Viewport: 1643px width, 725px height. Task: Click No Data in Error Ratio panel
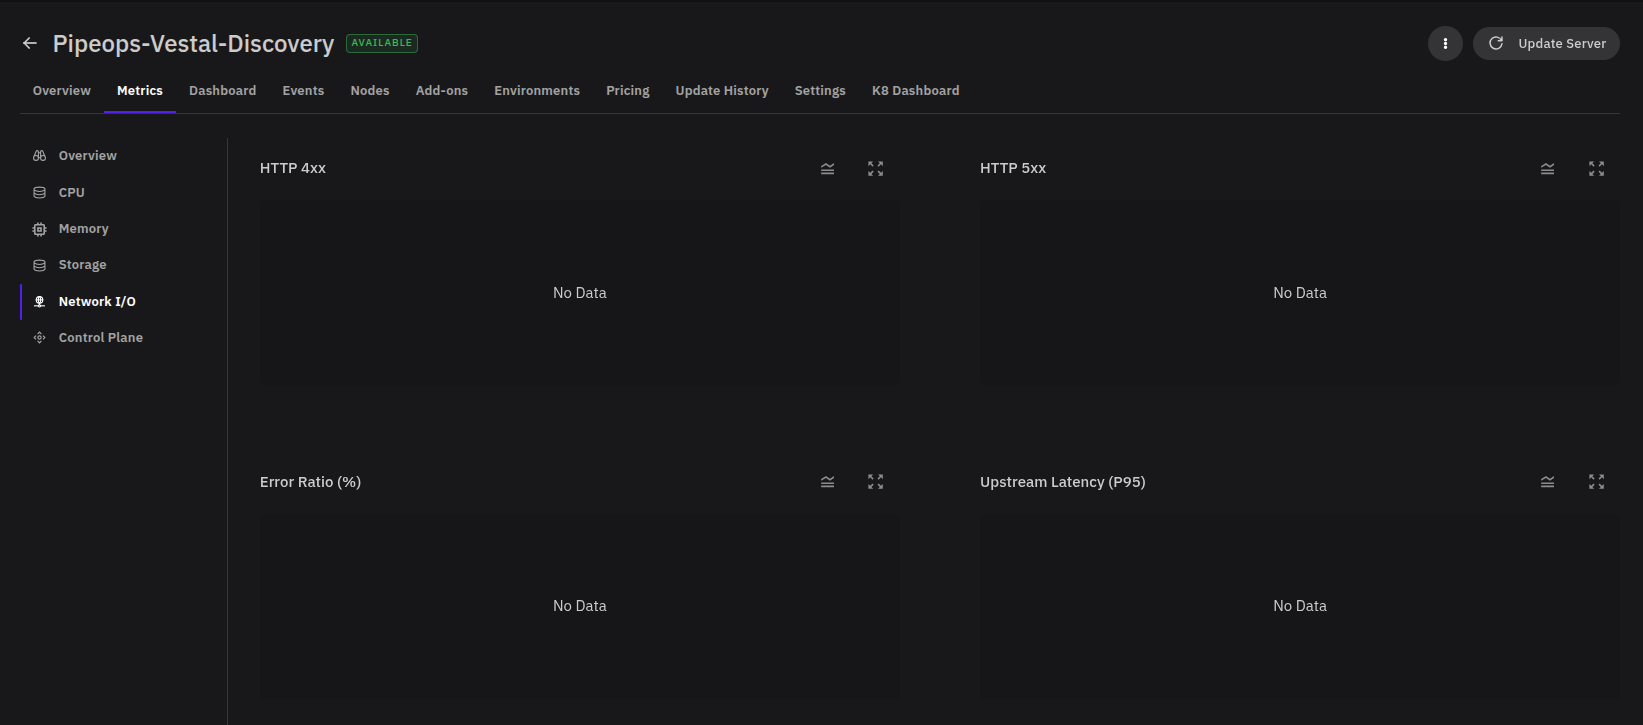(x=580, y=606)
